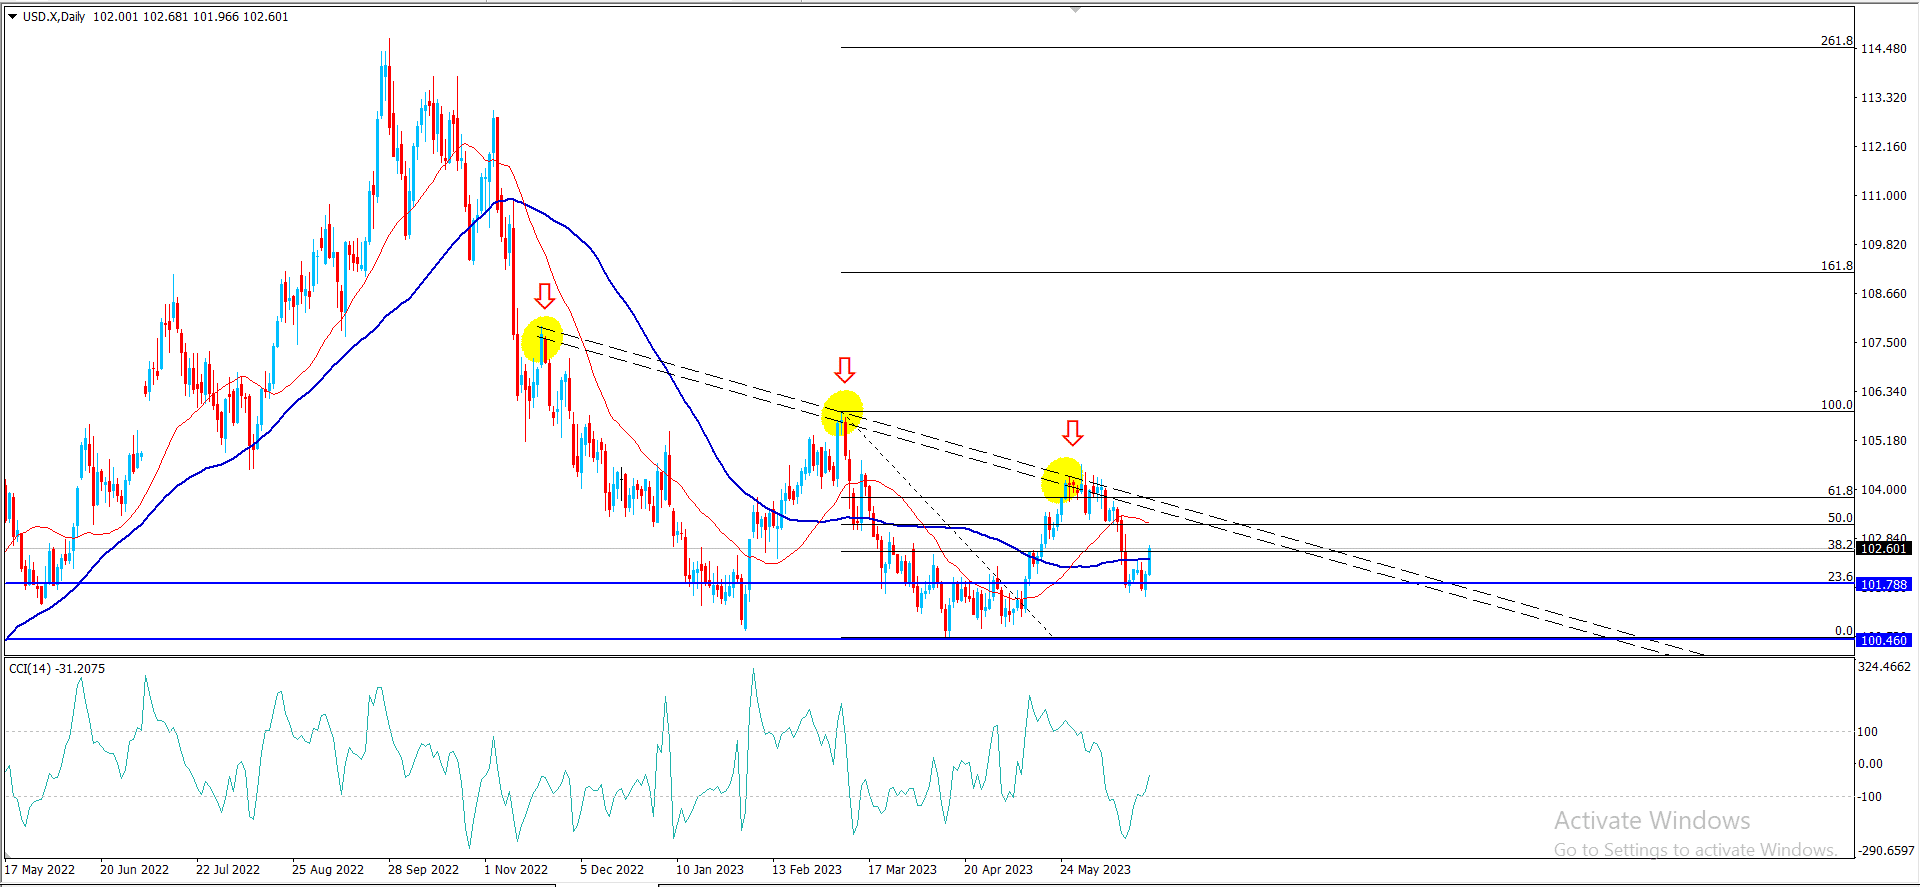The image size is (1920, 887).
Task: Click the 25 Aug 2022 date label
Action: click(328, 869)
